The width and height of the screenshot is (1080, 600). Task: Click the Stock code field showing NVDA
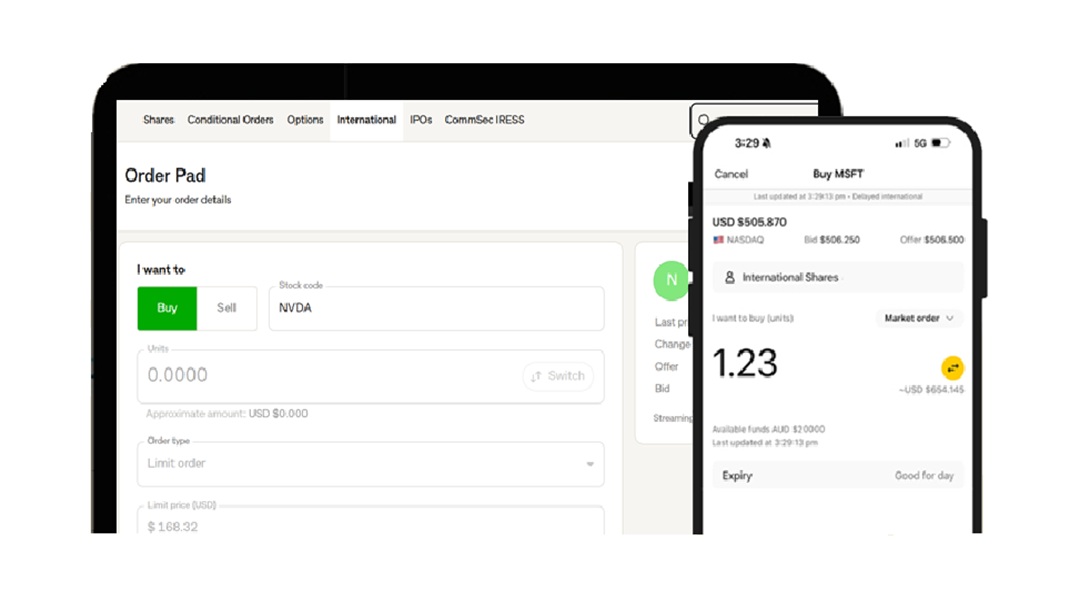436,309
